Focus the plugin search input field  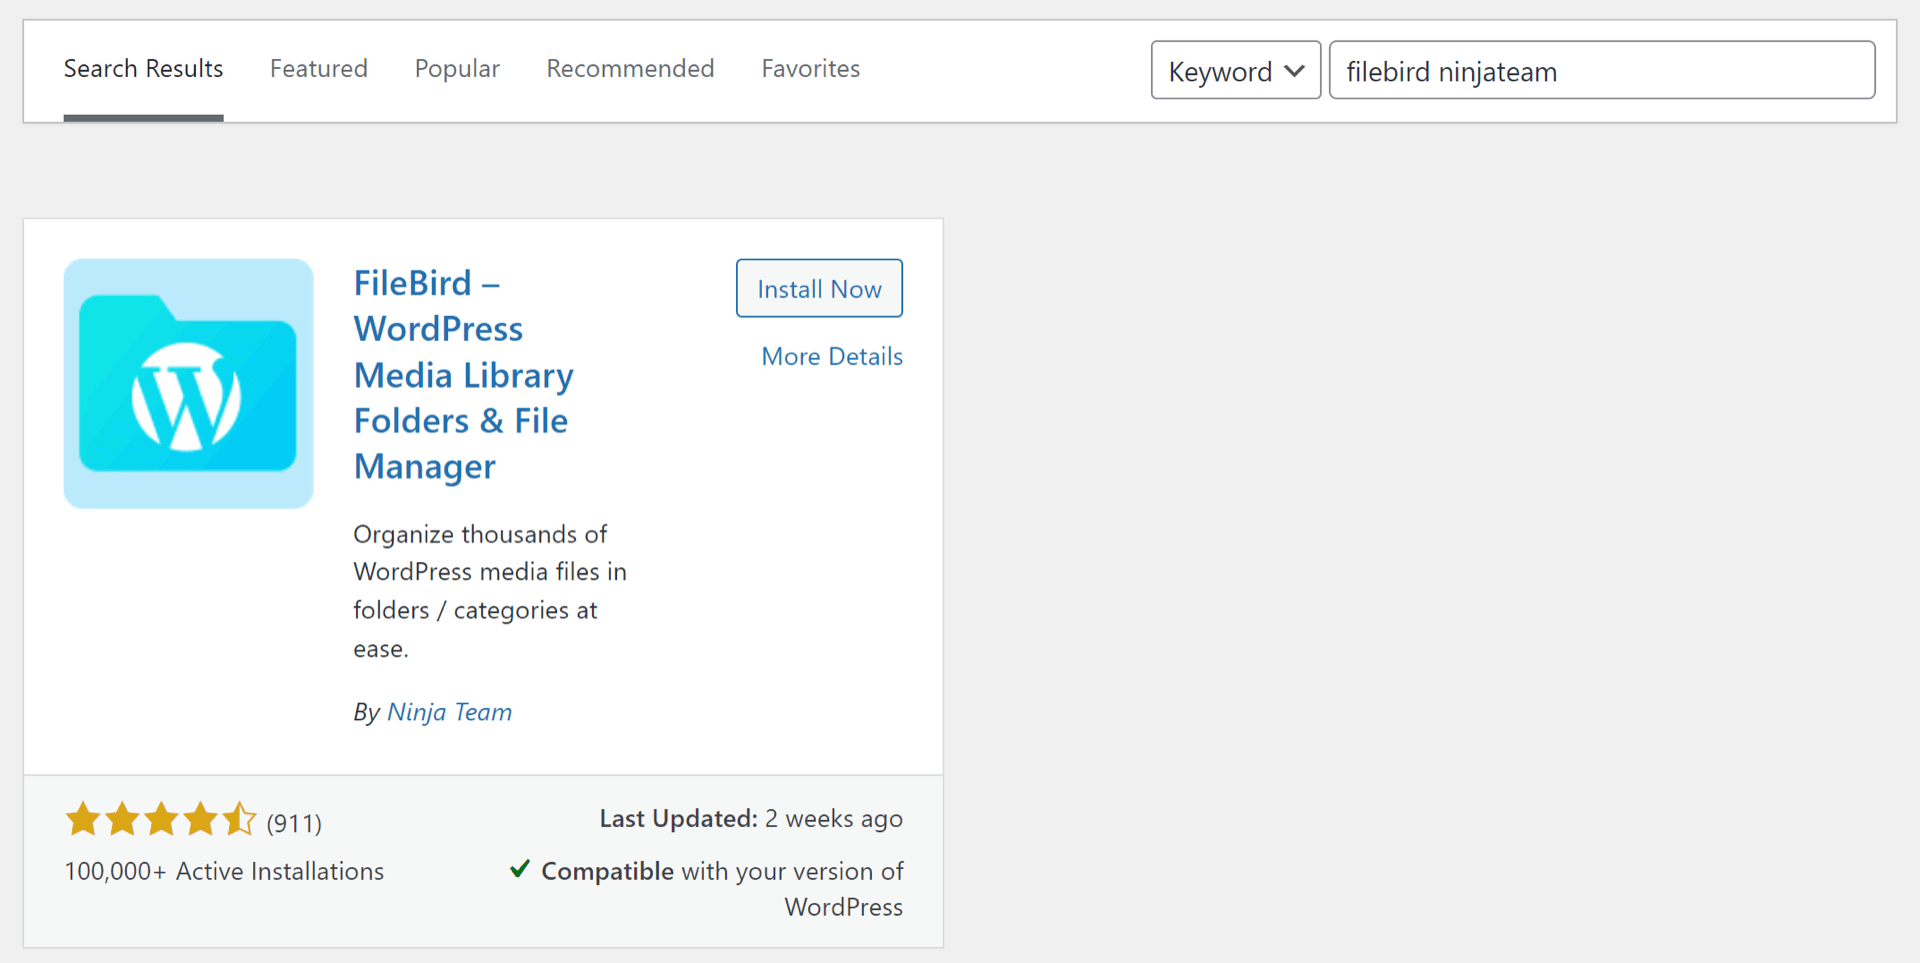point(1602,70)
